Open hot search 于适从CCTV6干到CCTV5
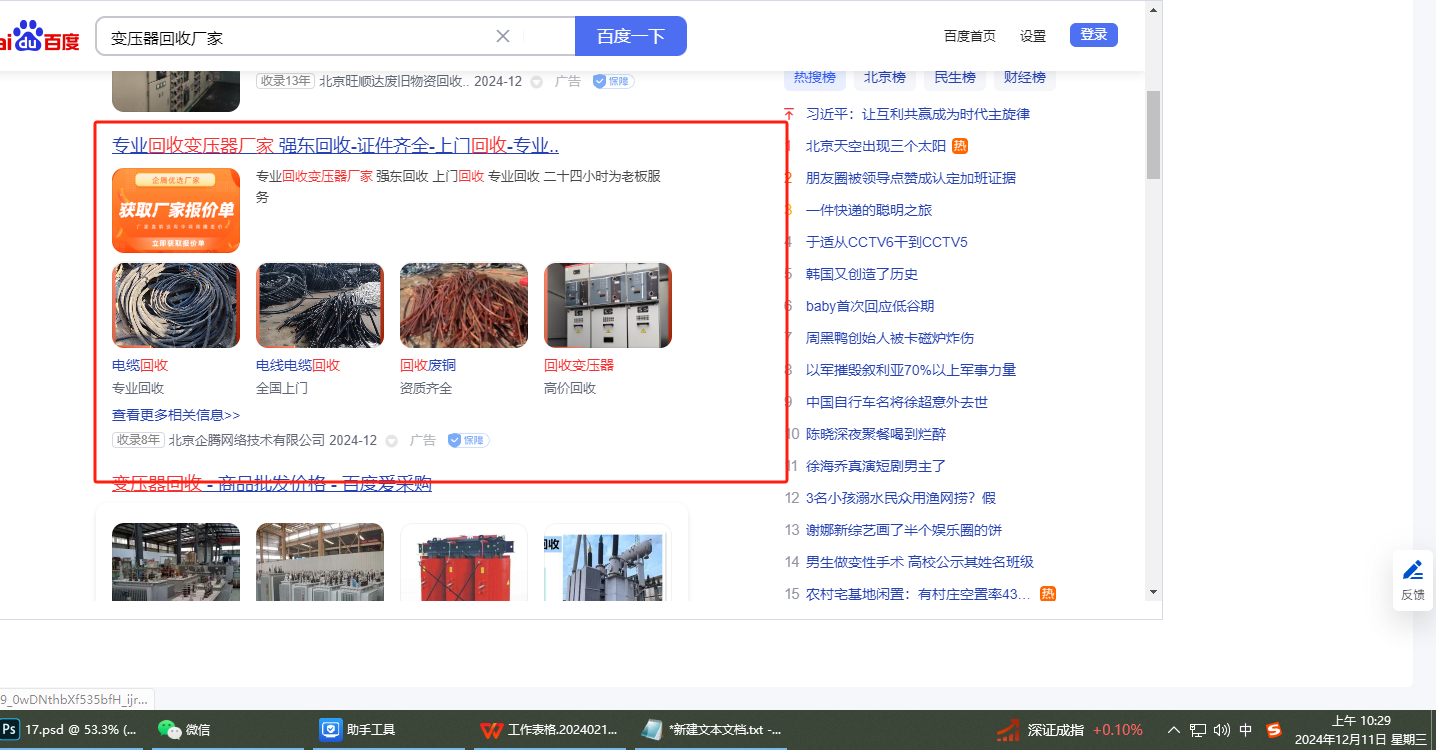1436x750 pixels. click(x=887, y=242)
